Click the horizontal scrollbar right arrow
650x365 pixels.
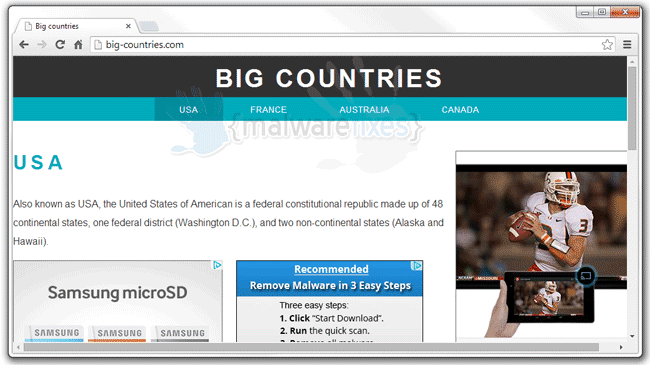click(621, 347)
